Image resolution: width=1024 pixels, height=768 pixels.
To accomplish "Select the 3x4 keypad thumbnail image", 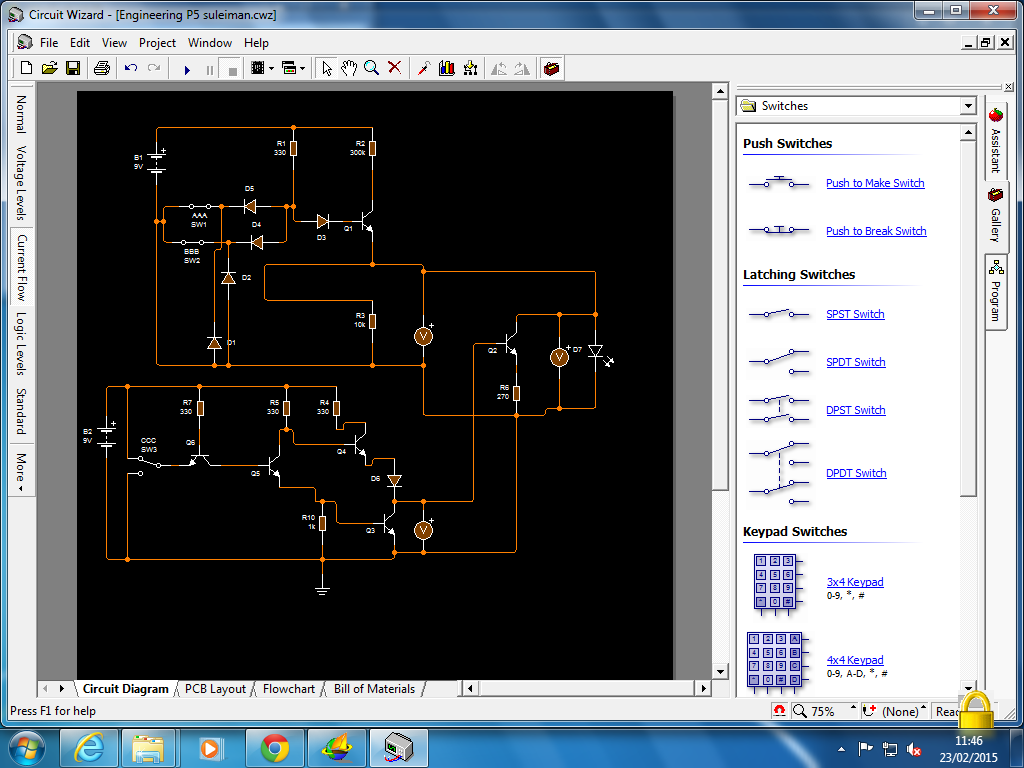I will pyautogui.click(x=777, y=584).
